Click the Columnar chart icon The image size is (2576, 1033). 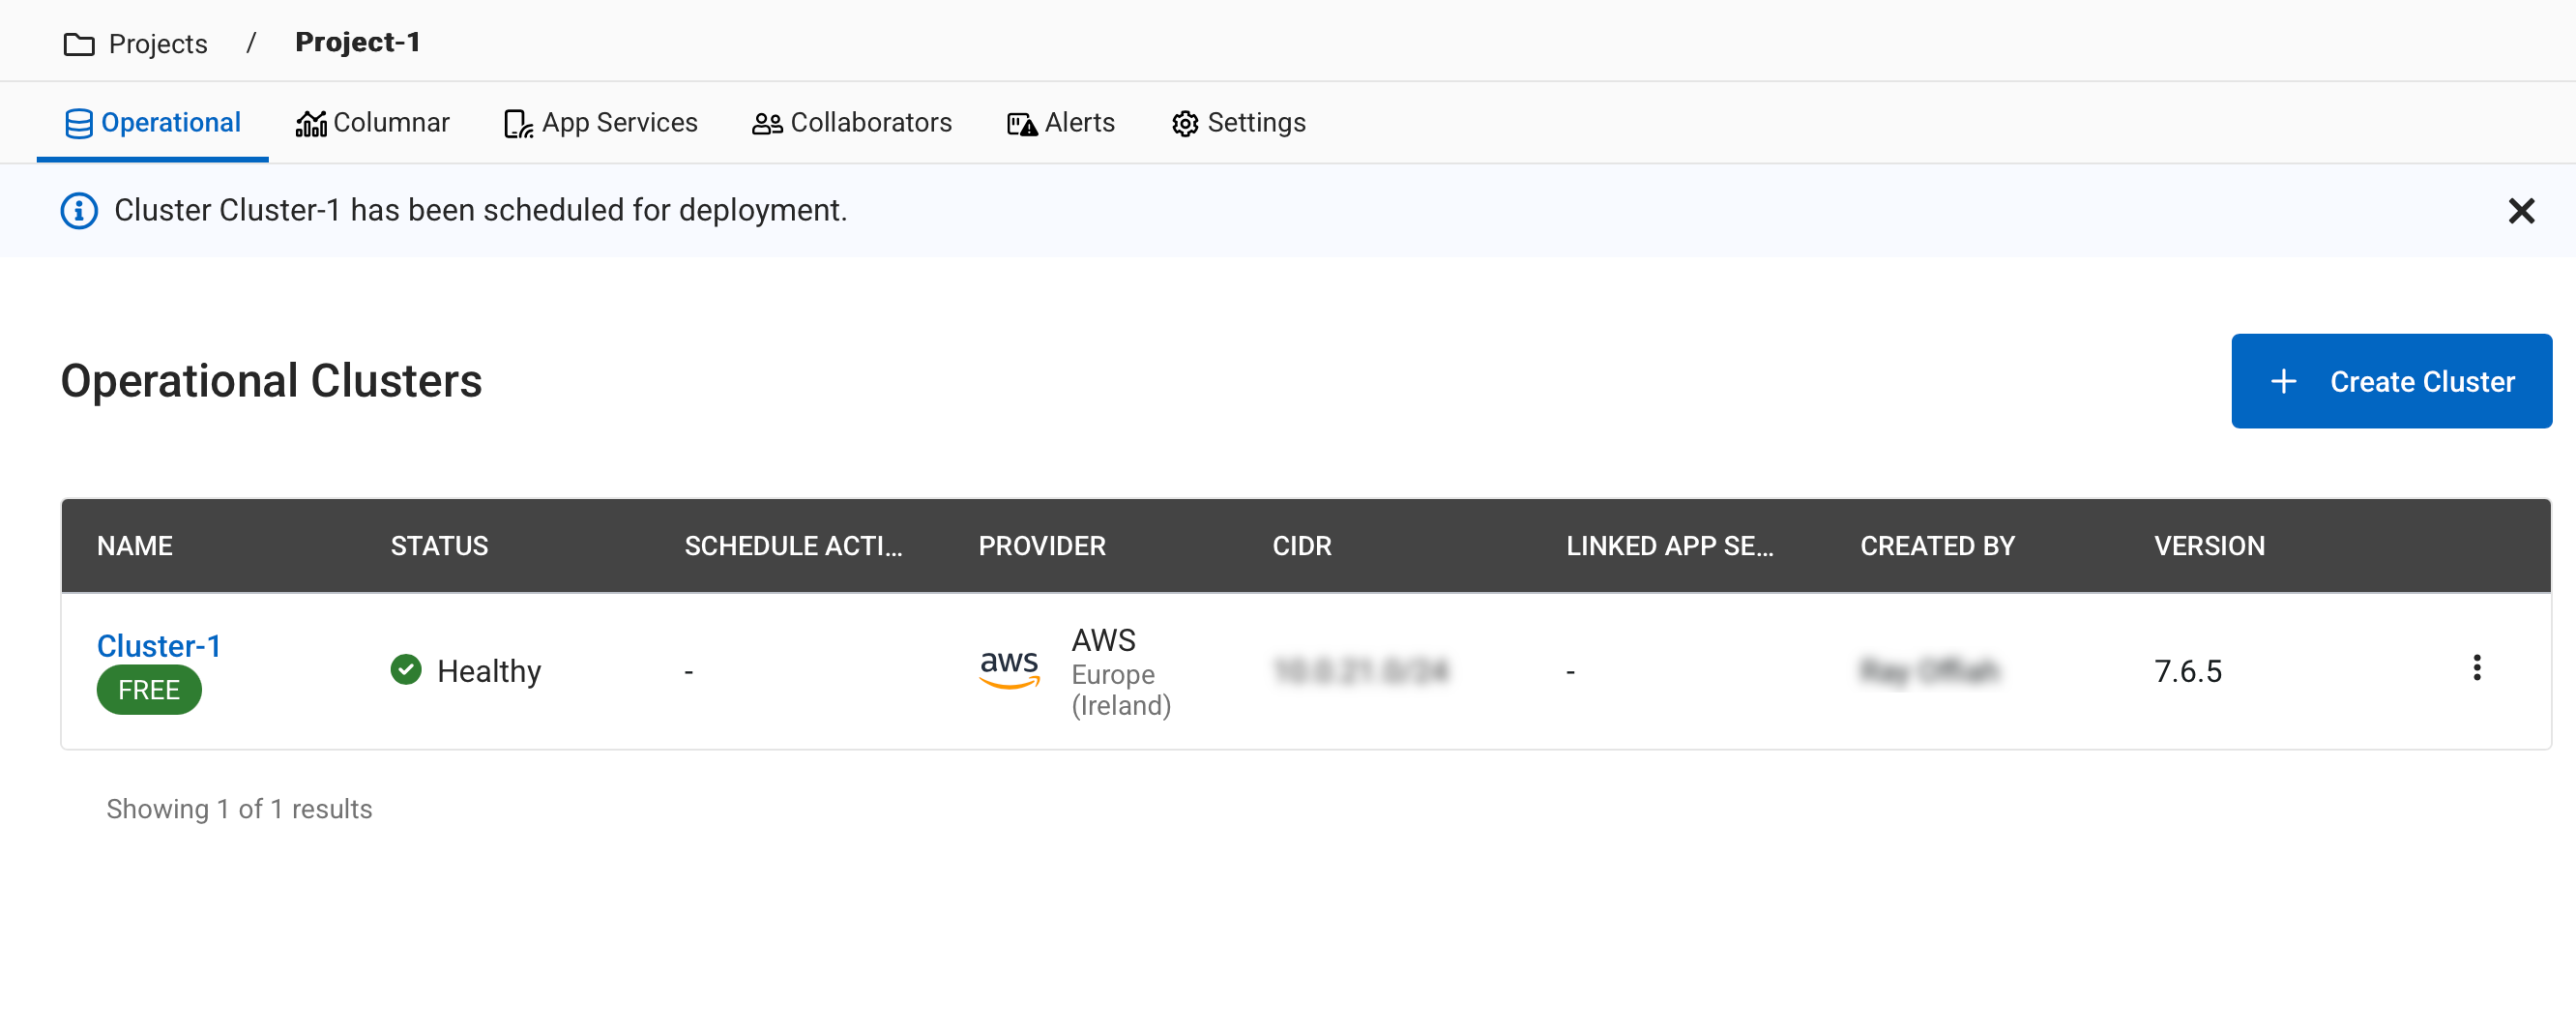pyautogui.click(x=310, y=123)
